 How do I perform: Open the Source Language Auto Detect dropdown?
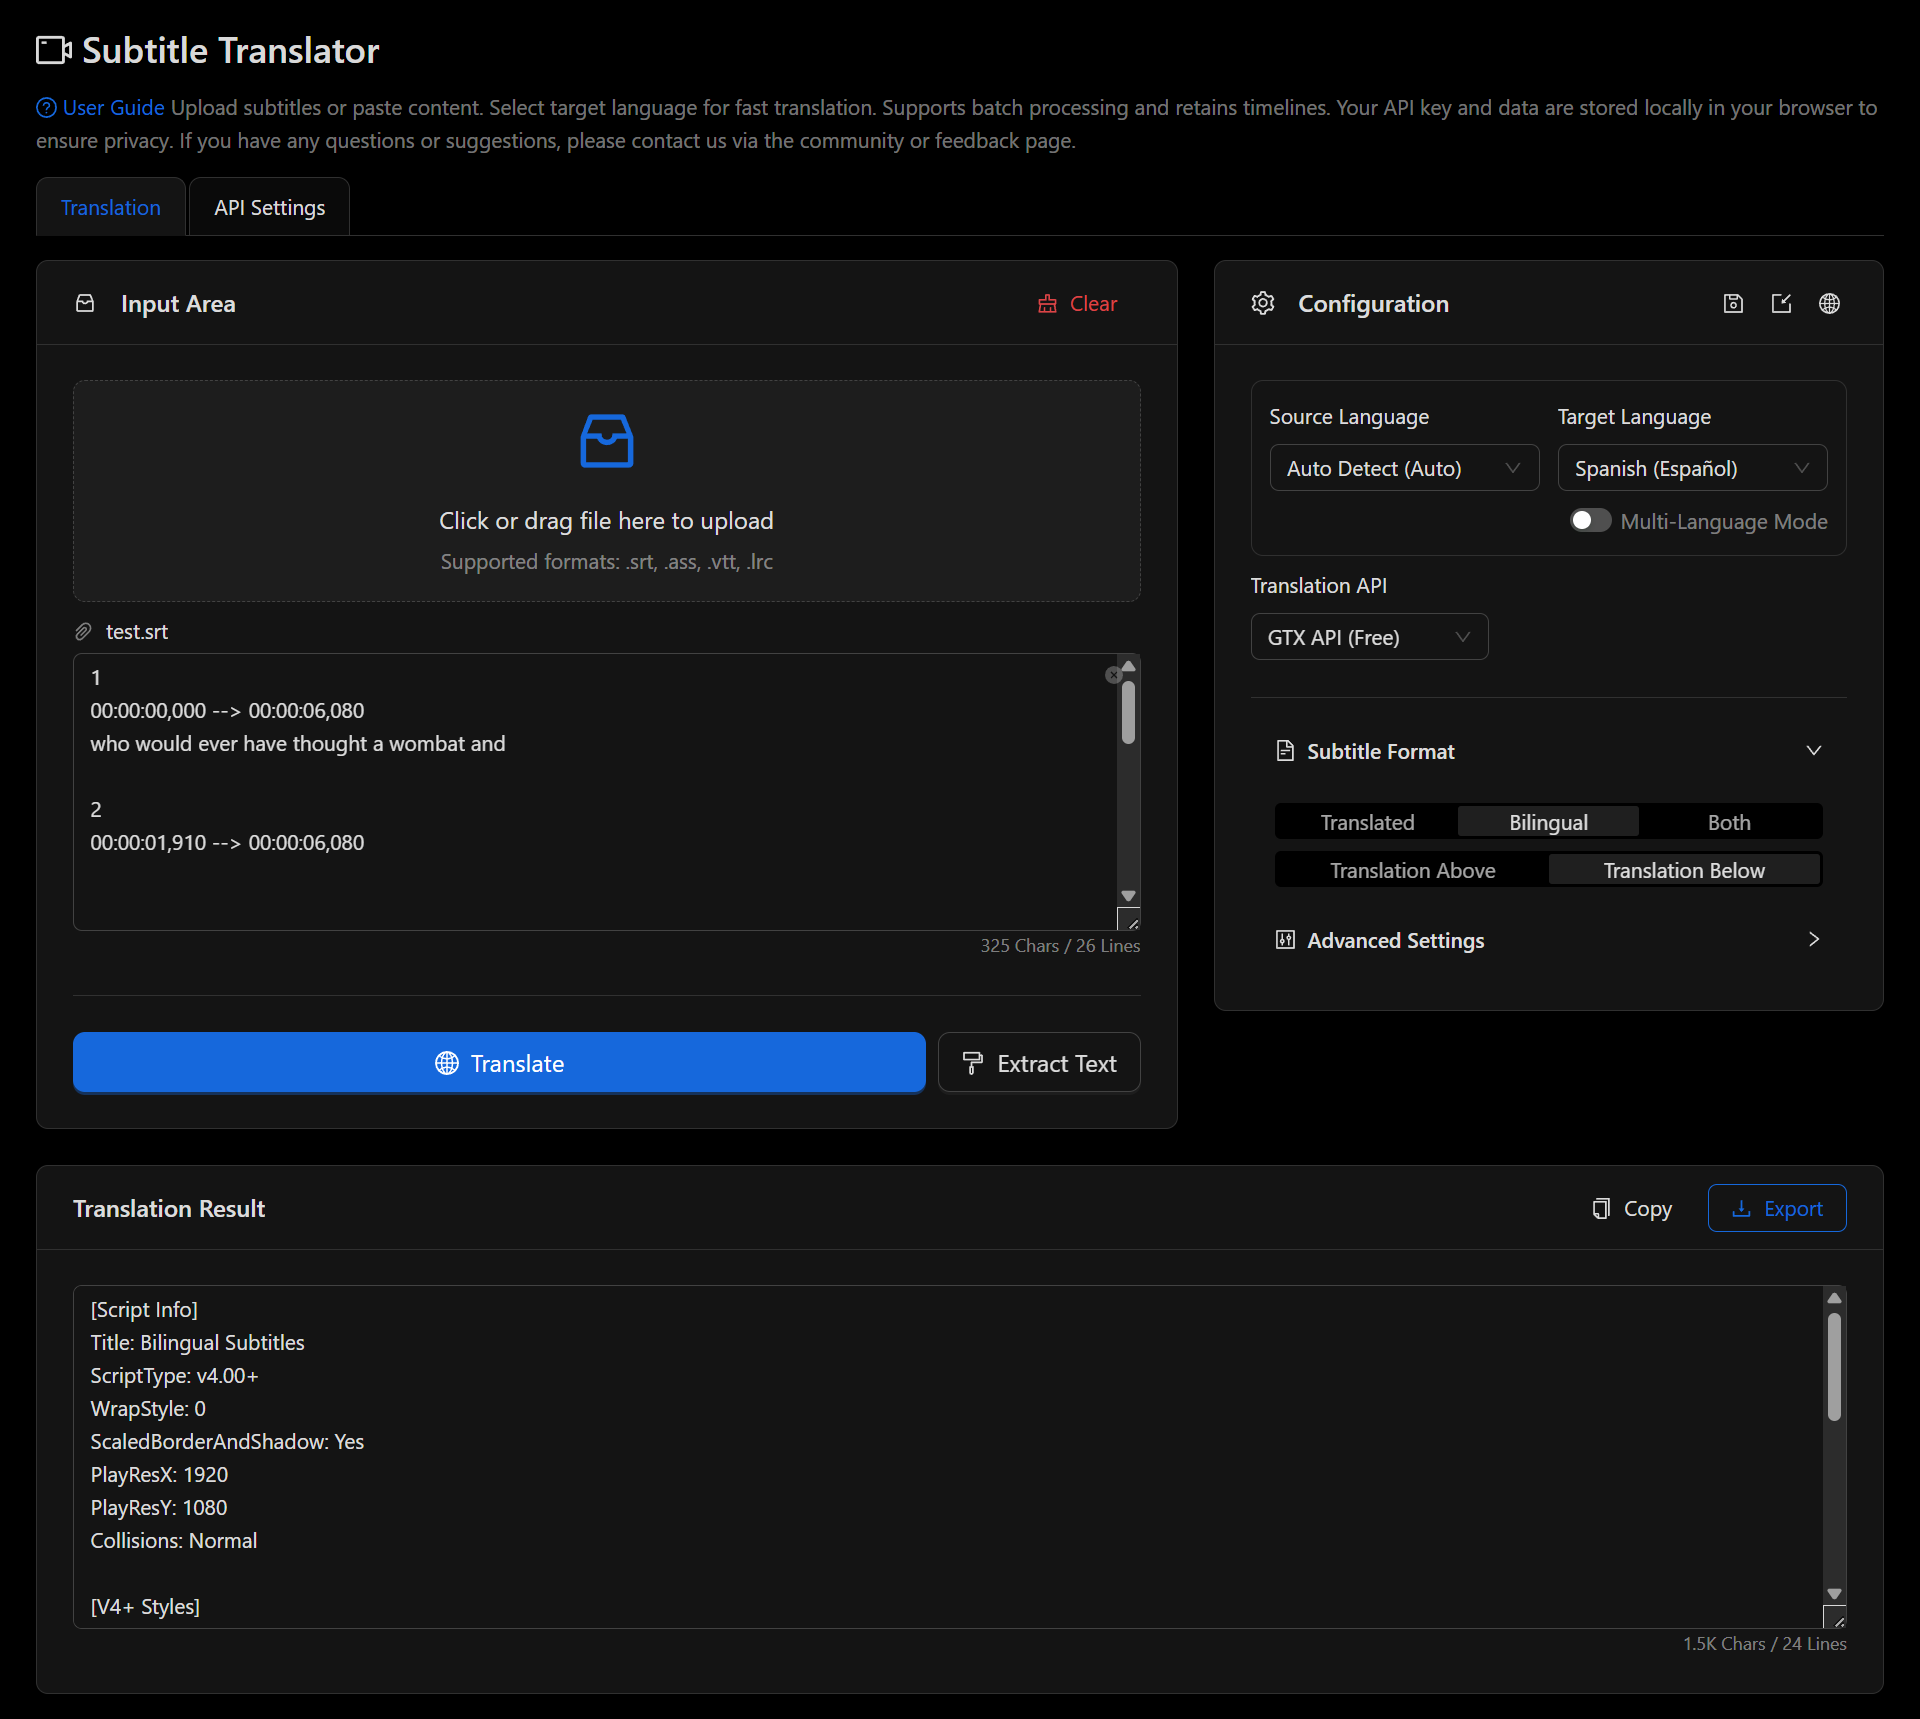pos(1403,468)
